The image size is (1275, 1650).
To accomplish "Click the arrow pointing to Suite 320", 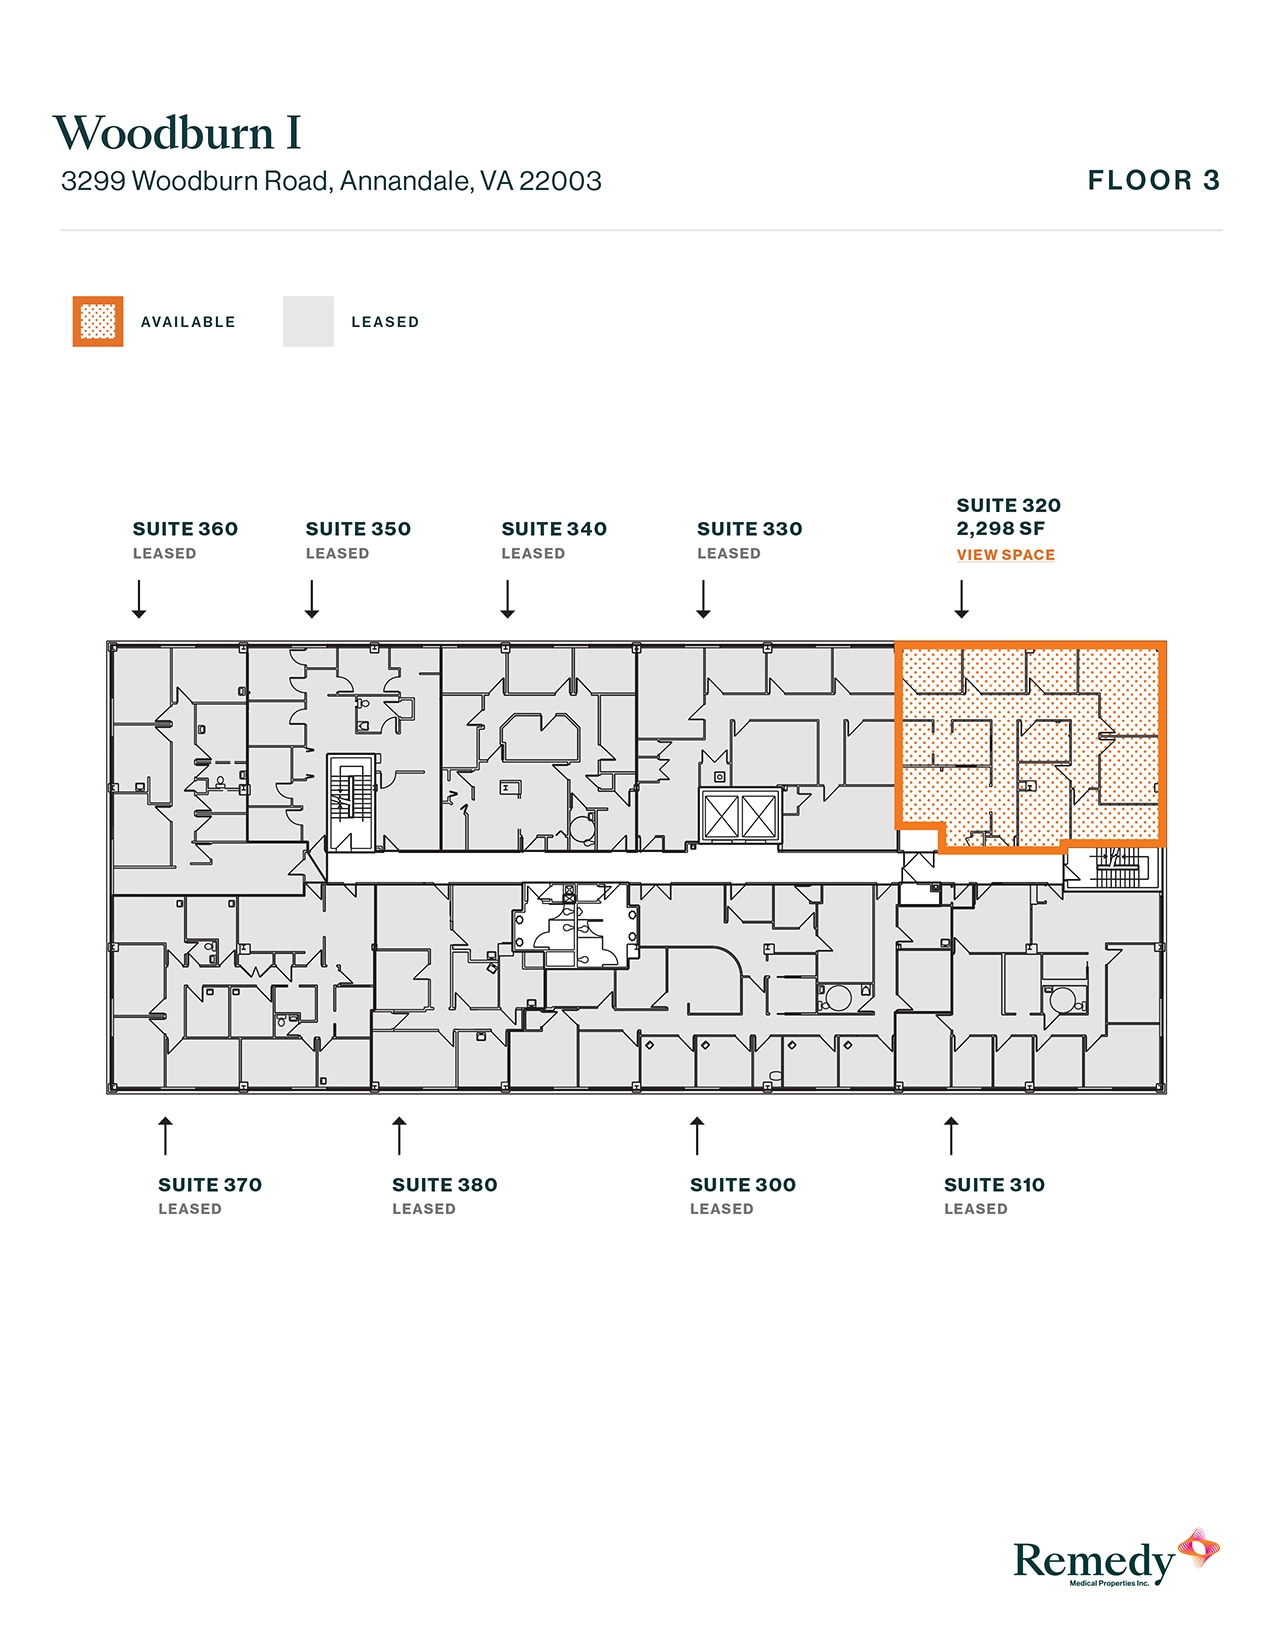I will 962,599.
